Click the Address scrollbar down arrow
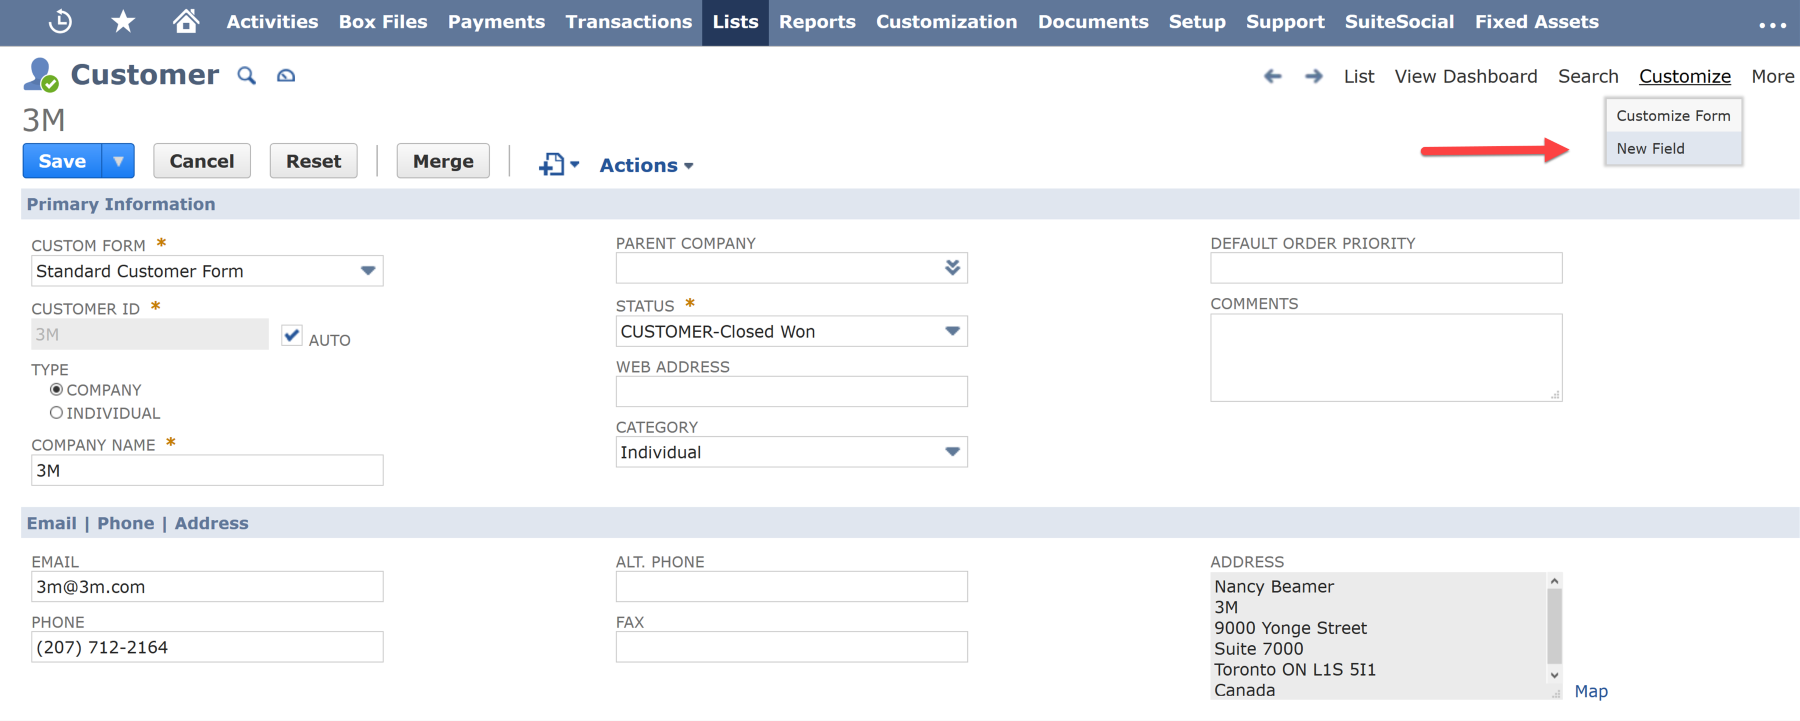 click(x=1554, y=675)
